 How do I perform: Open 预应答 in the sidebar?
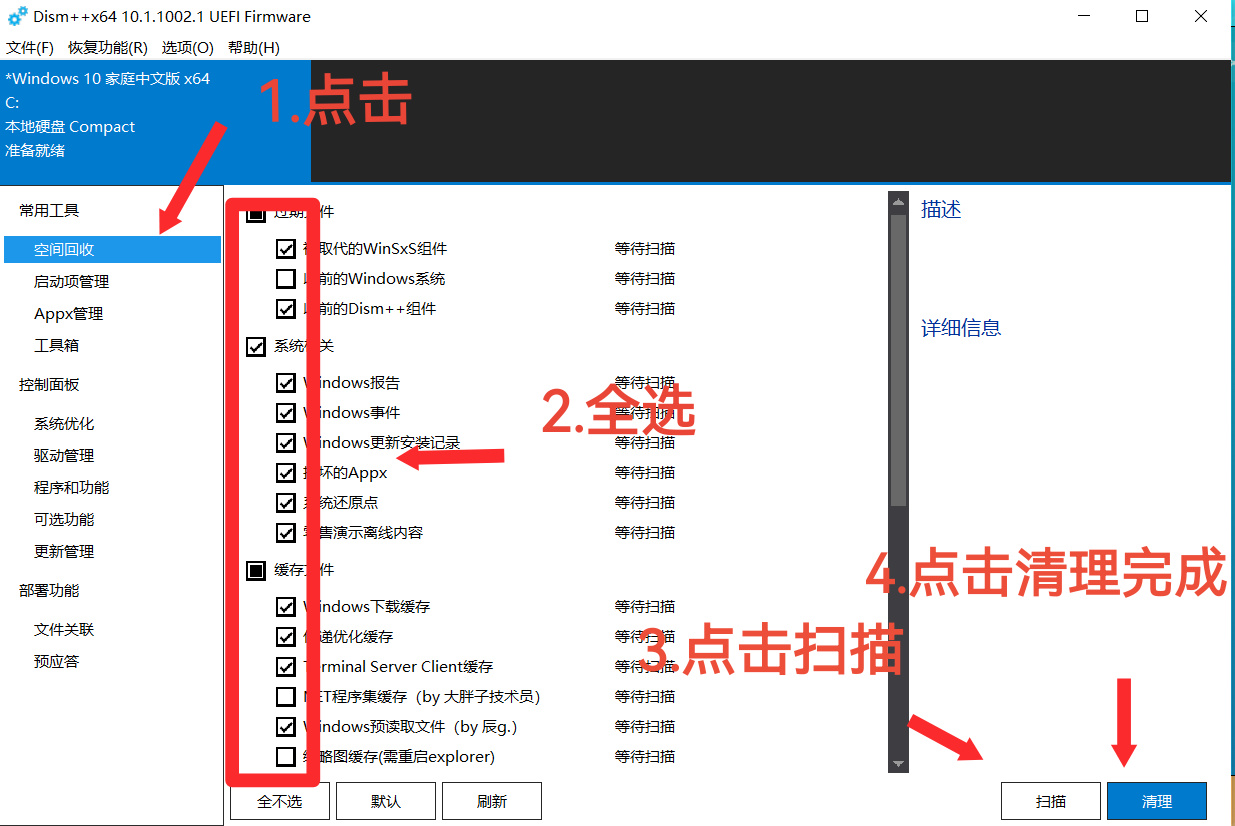click(x=56, y=662)
